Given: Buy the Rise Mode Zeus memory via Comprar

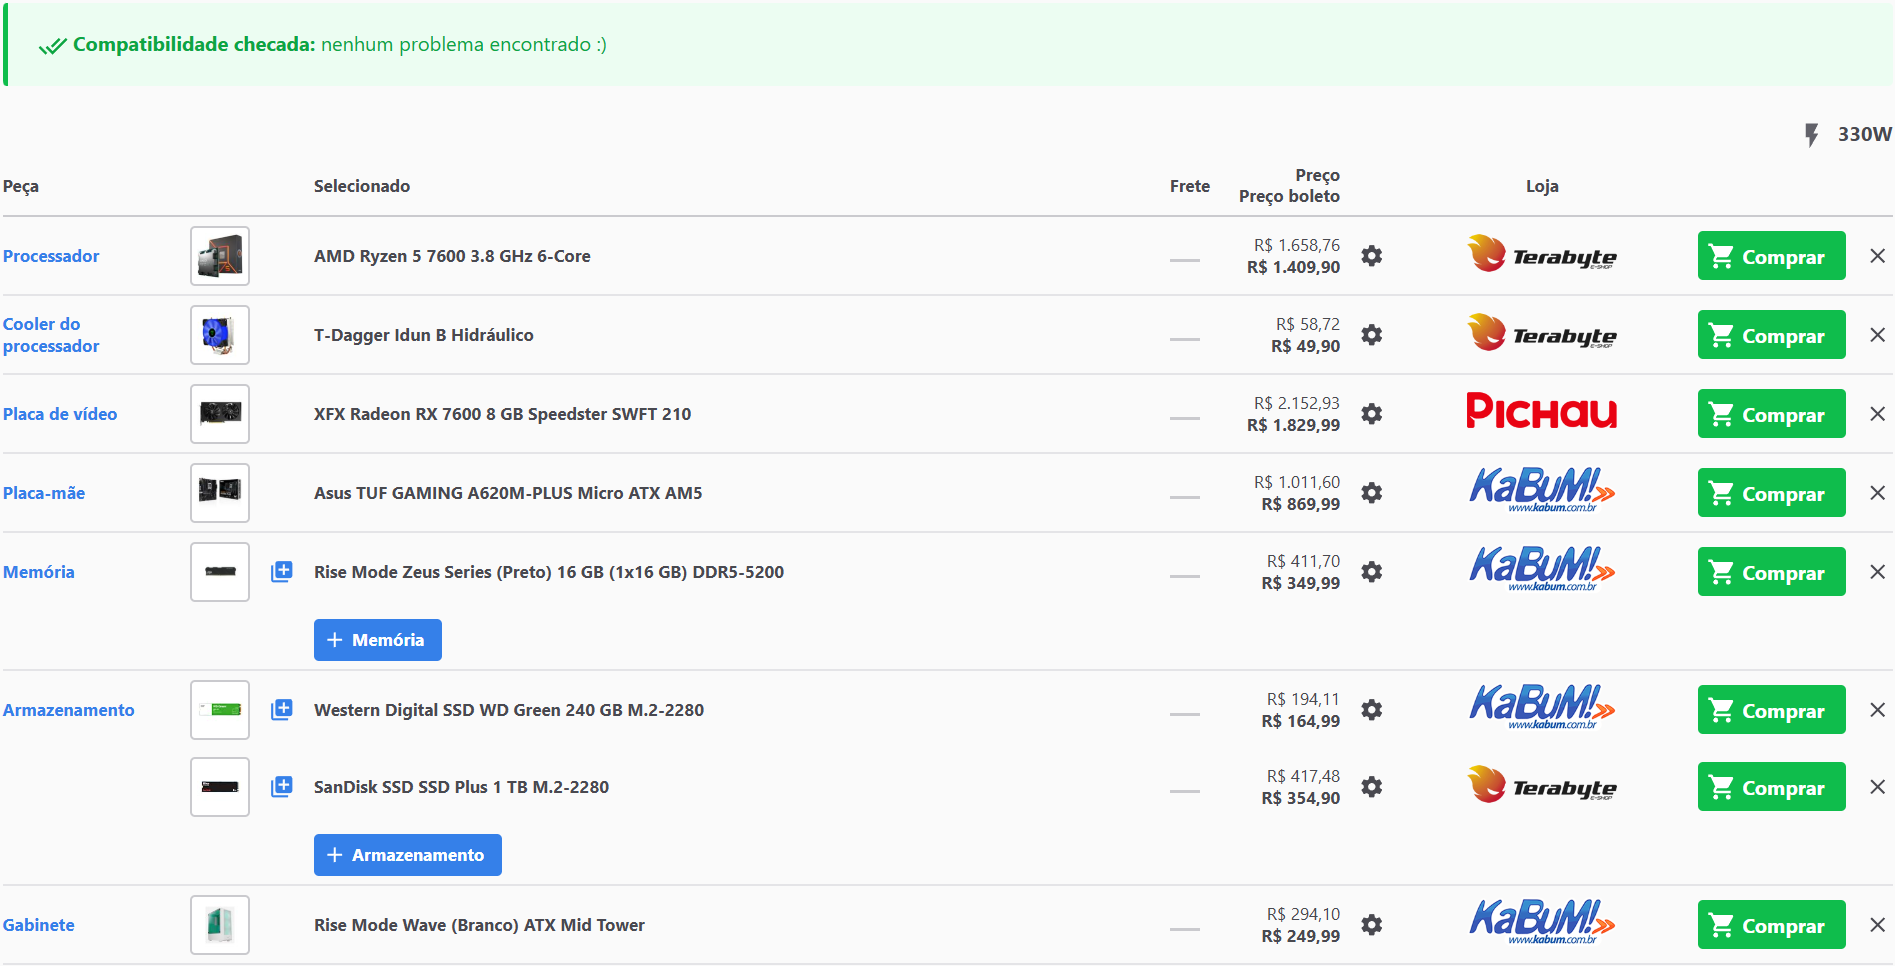Looking at the screenshot, I should (1771, 572).
